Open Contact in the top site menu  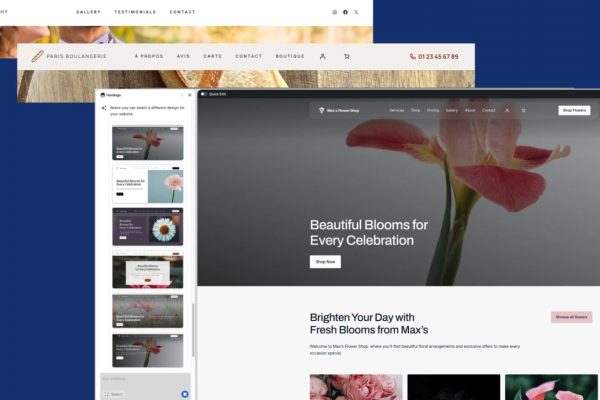click(x=183, y=12)
